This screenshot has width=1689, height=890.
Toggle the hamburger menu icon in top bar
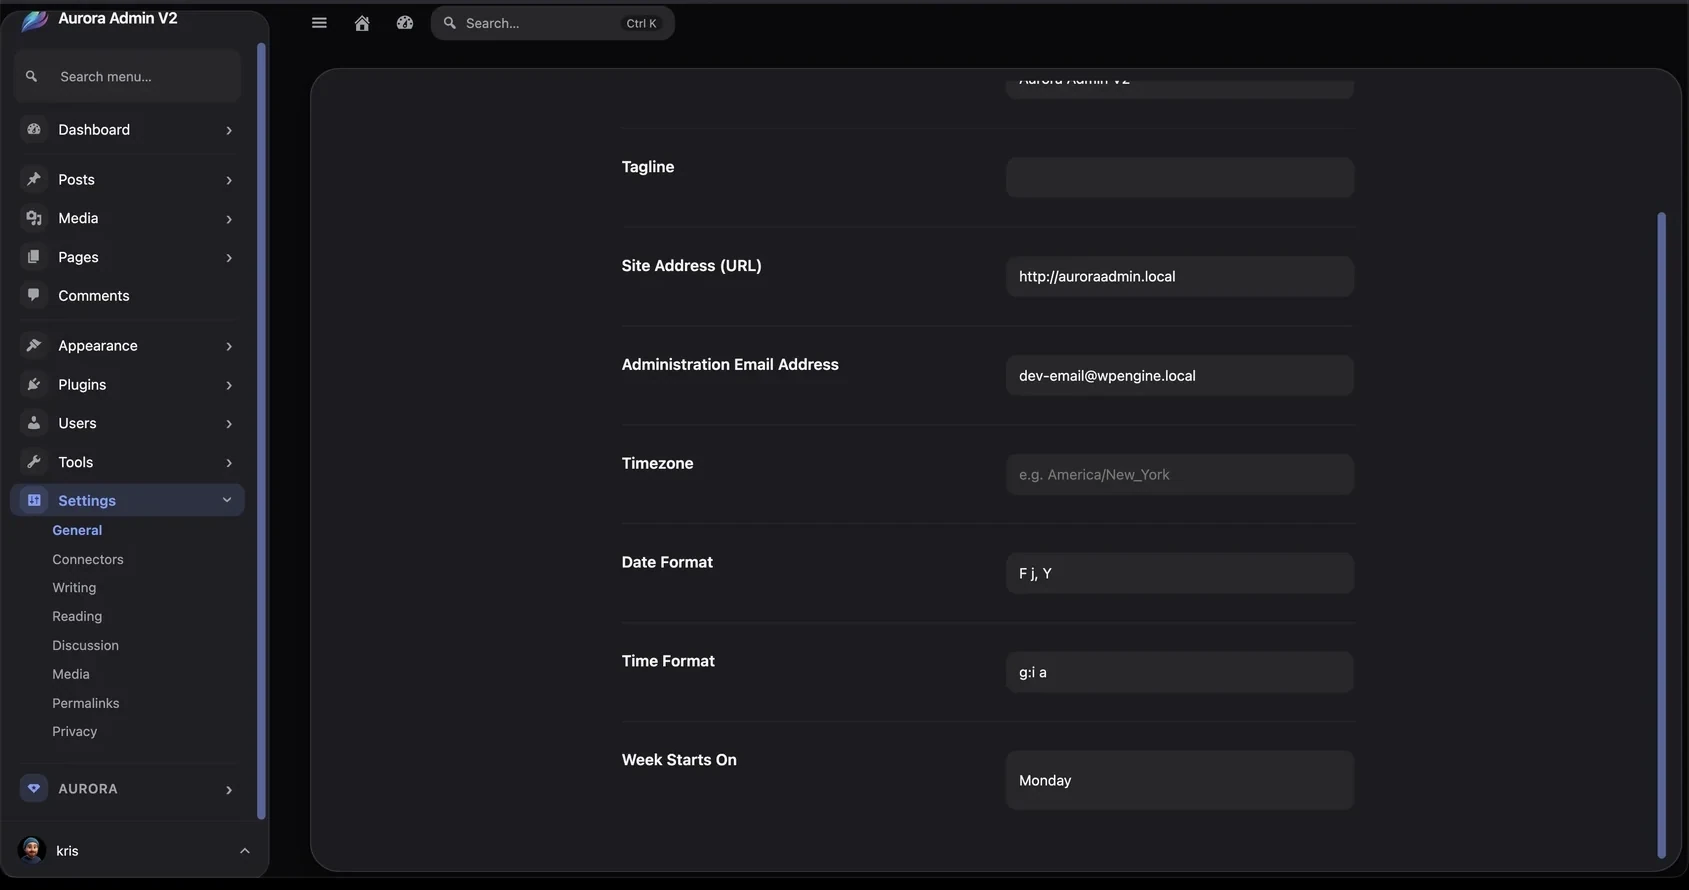(319, 23)
